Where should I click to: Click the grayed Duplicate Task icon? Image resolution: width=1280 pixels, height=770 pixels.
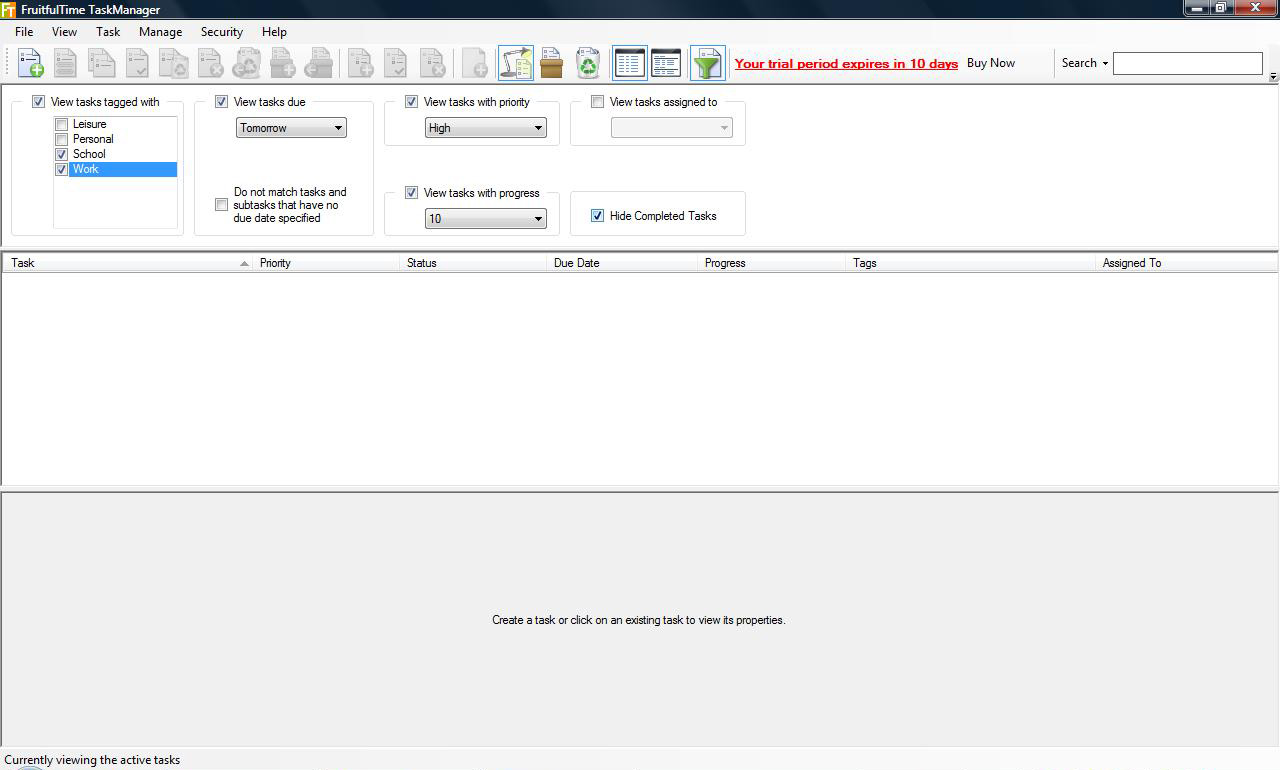coord(102,63)
